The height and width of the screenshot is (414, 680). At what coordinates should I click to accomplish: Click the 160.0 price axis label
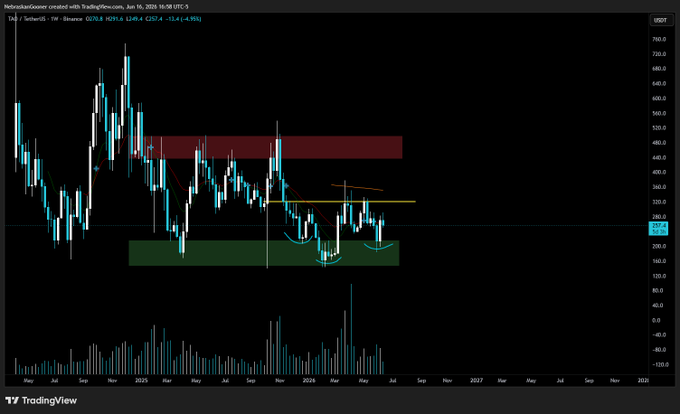pos(659,261)
